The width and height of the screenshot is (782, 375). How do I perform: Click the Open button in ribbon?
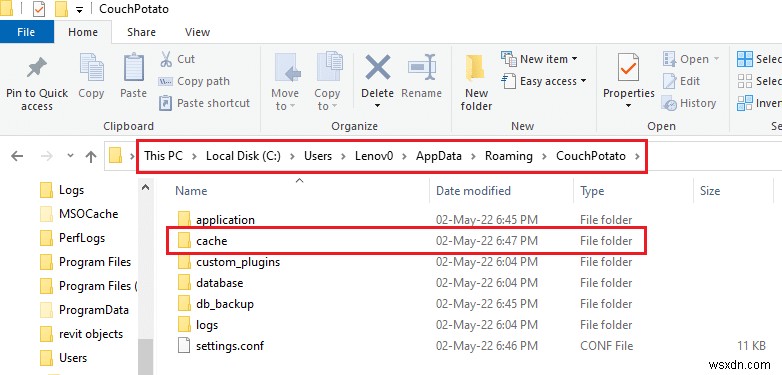(691, 59)
